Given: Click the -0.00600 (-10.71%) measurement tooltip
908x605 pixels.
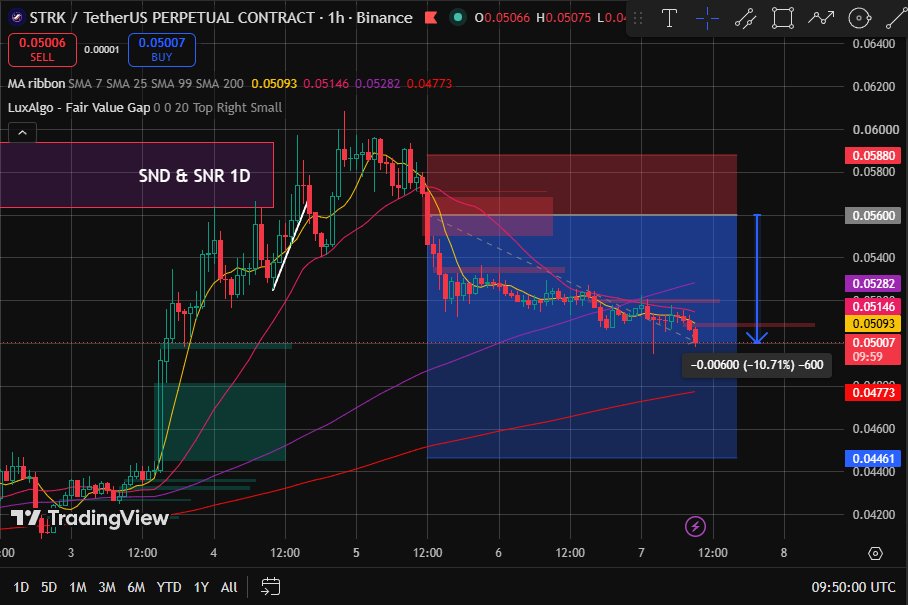Looking at the screenshot, I should point(757,365).
